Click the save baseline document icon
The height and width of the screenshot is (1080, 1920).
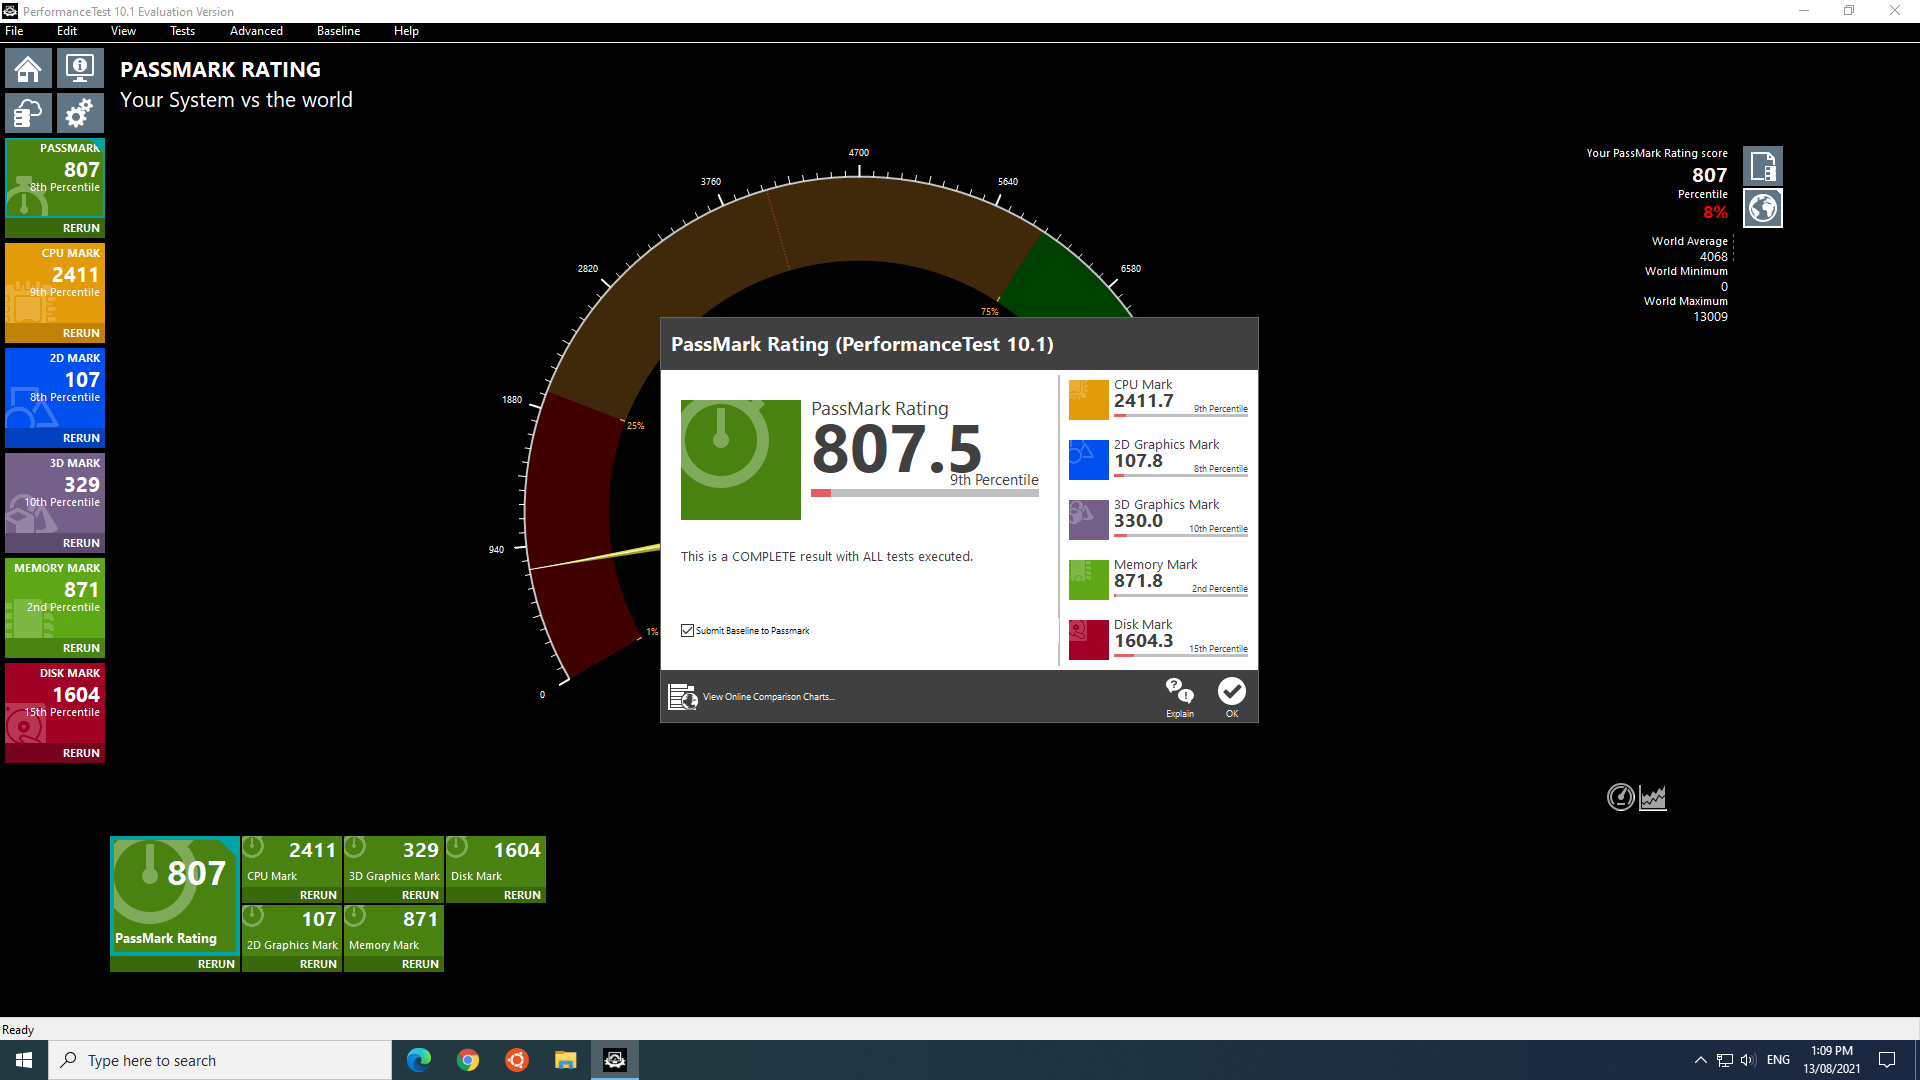coord(1762,166)
